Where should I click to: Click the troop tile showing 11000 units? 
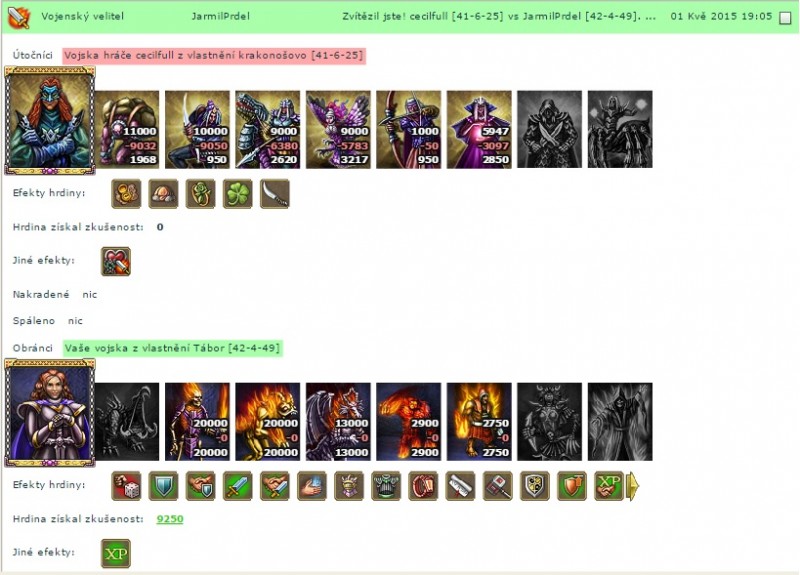click(127, 130)
